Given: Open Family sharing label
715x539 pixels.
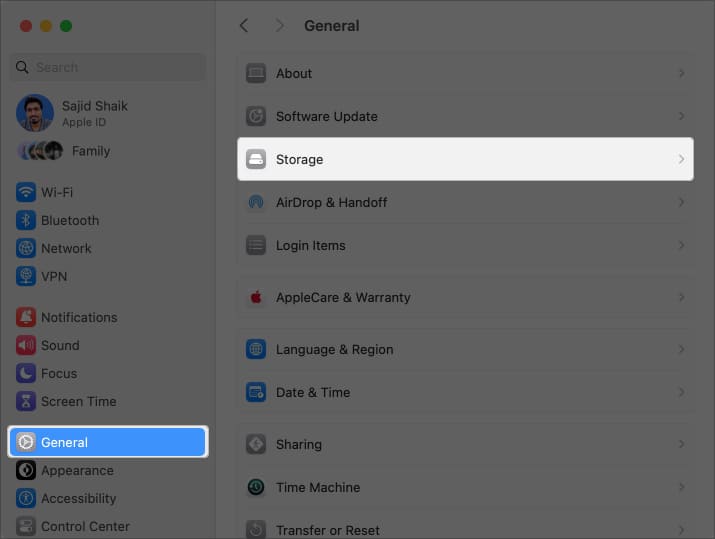Looking at the screenshot, I should [91, 150].
